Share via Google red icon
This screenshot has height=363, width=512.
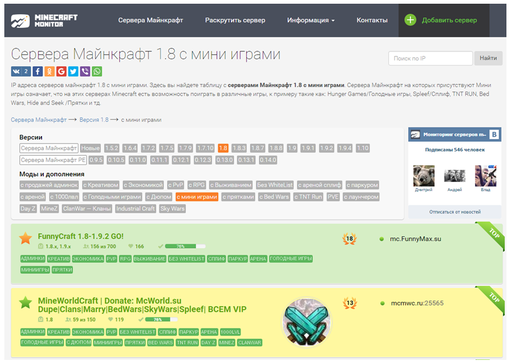(61, 71)
